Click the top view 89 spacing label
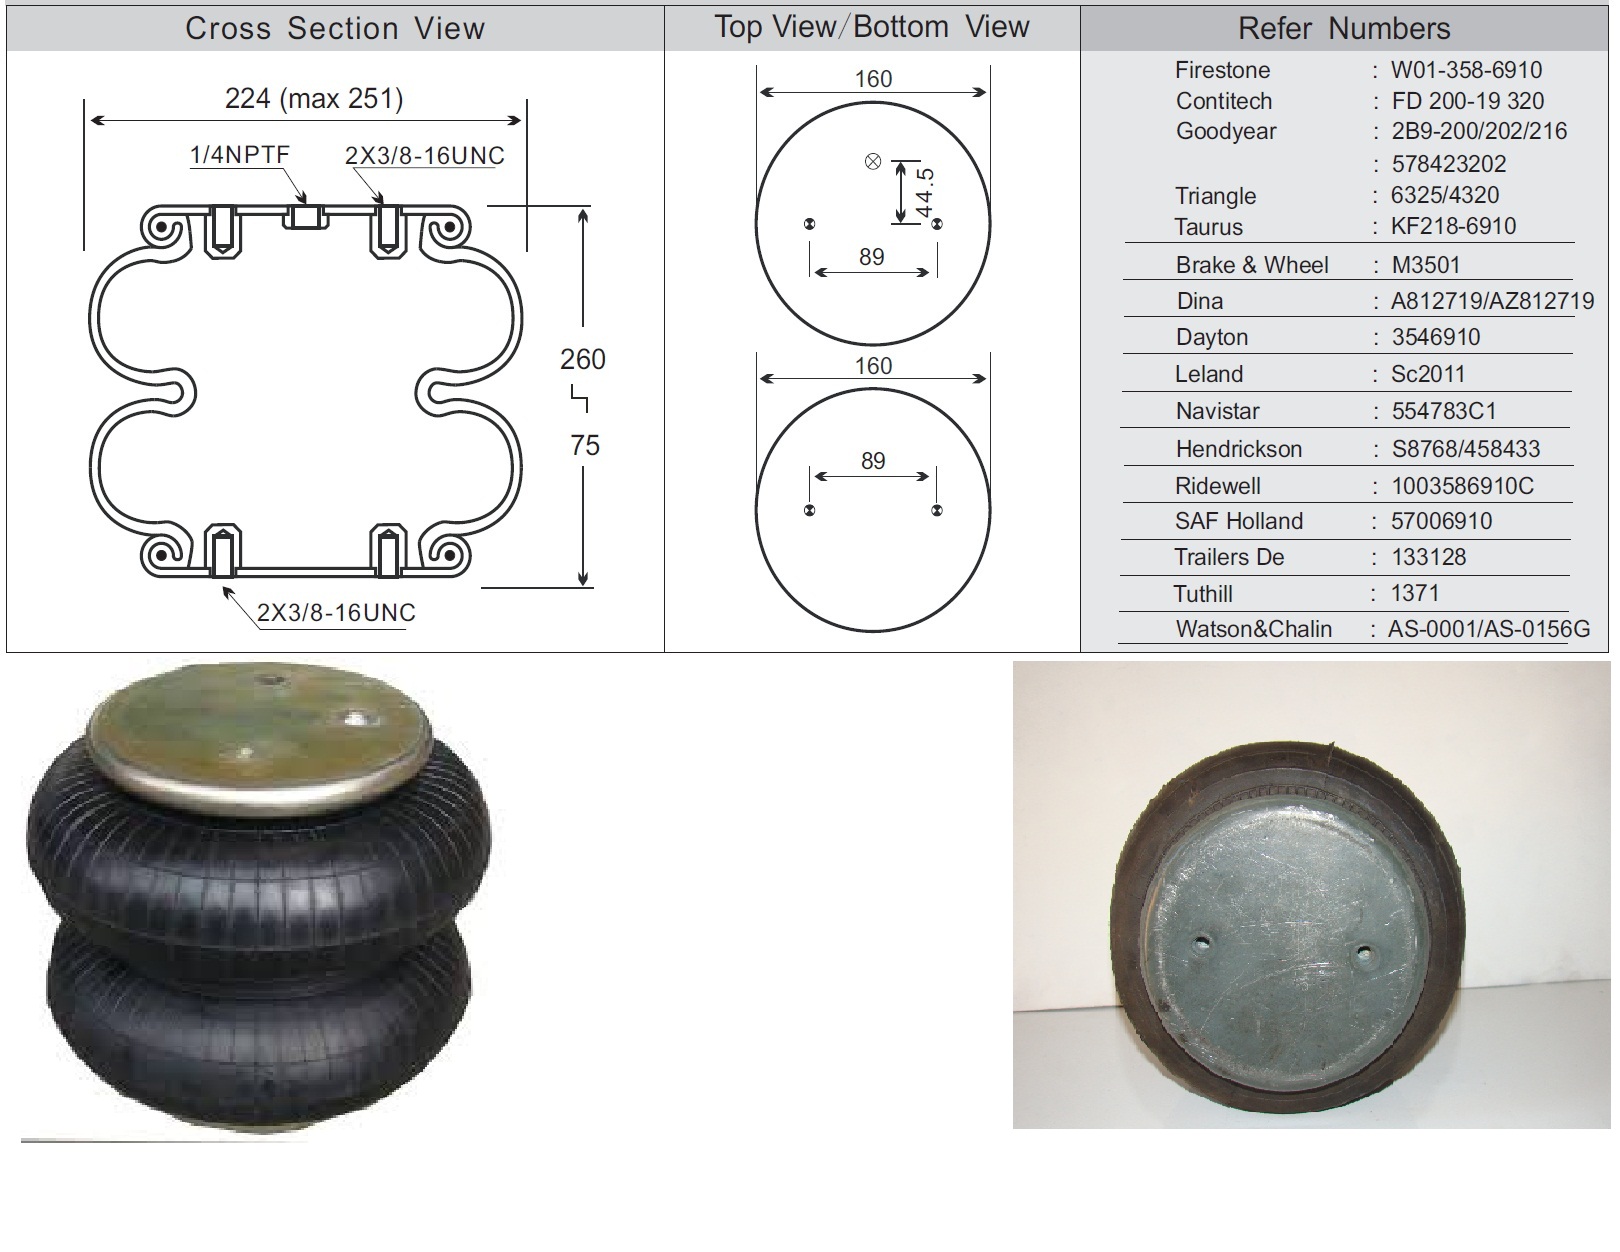 pos(872,257)
